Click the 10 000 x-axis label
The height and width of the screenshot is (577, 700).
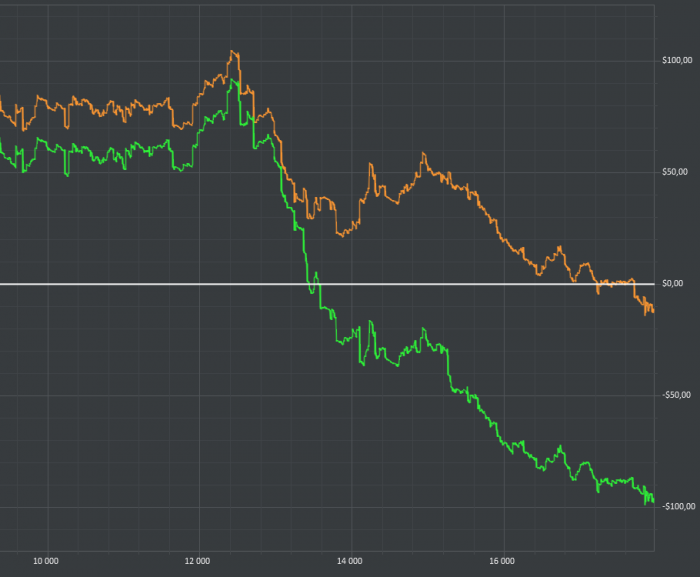coord(46,561)
